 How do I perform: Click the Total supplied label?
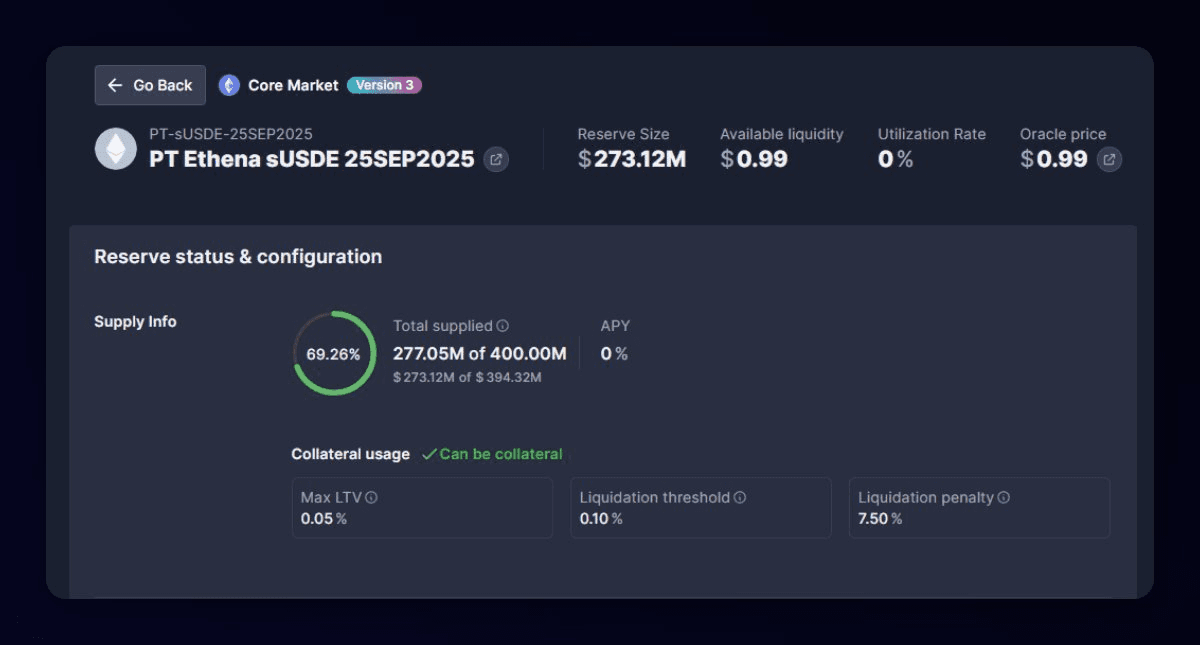coord(443,326)
